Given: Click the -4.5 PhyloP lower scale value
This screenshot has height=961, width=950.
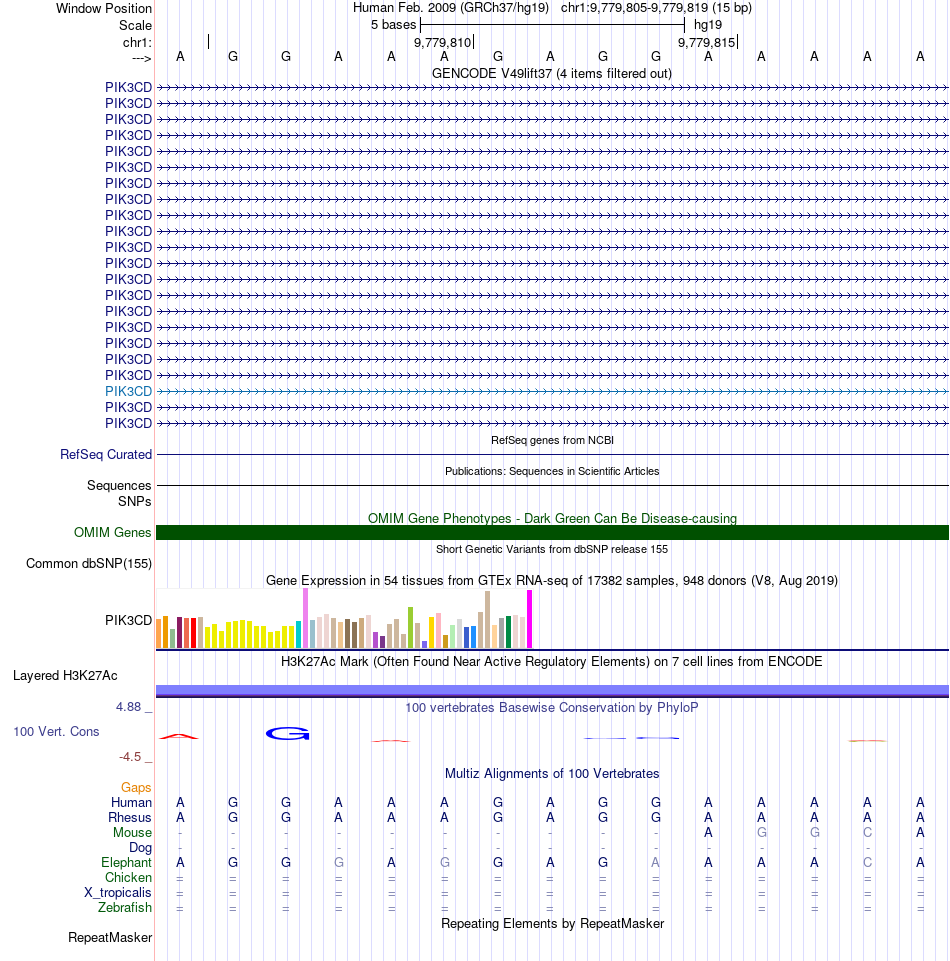Looking at the screenshot, I should pos(130,757).
